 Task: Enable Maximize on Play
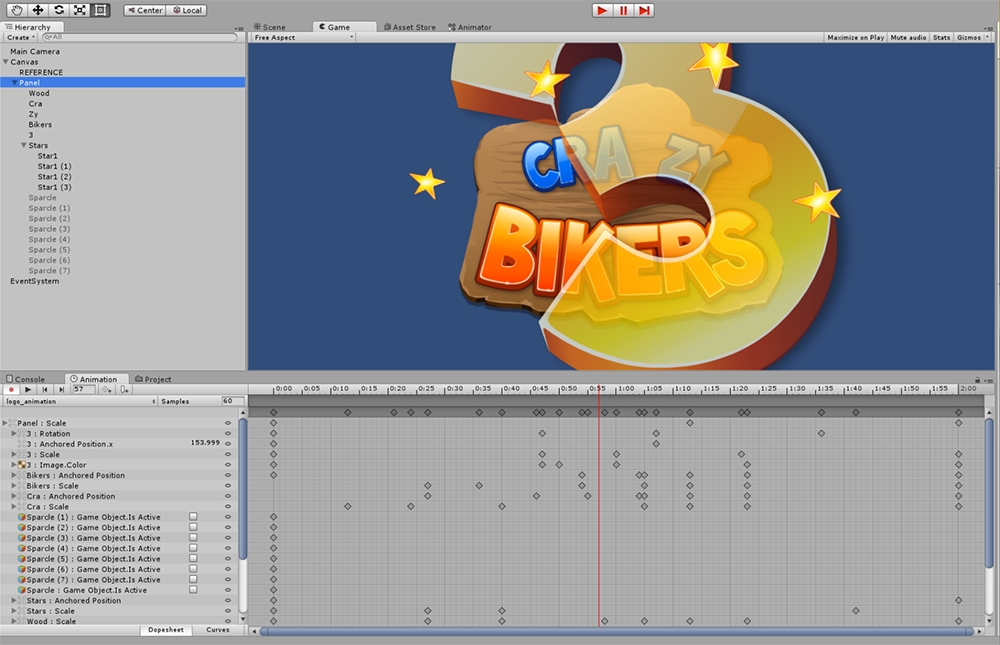pyautogui.click(x=855, y=36)
